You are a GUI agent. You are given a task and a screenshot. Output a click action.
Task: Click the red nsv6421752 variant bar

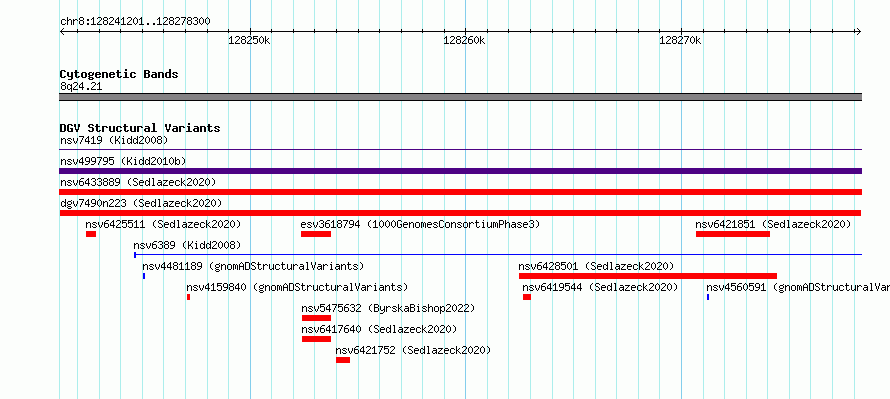pyautogui.click(x=343, y=360)
